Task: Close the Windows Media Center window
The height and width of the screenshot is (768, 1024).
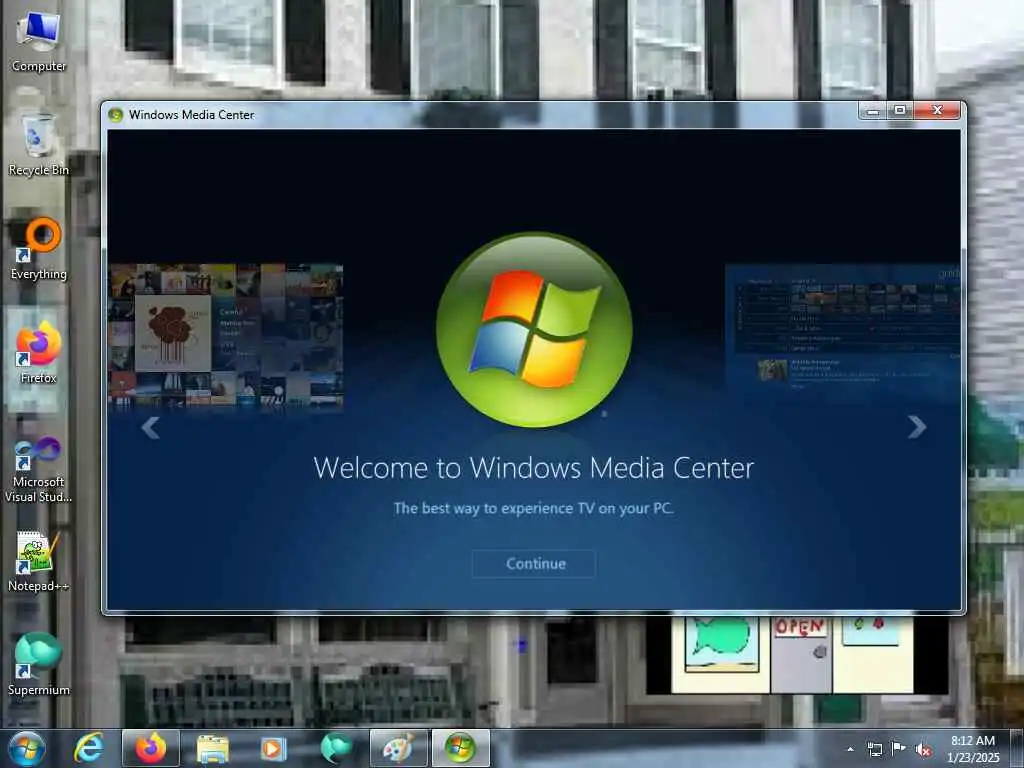Action: pyautogui.click(x=937, y=110)
